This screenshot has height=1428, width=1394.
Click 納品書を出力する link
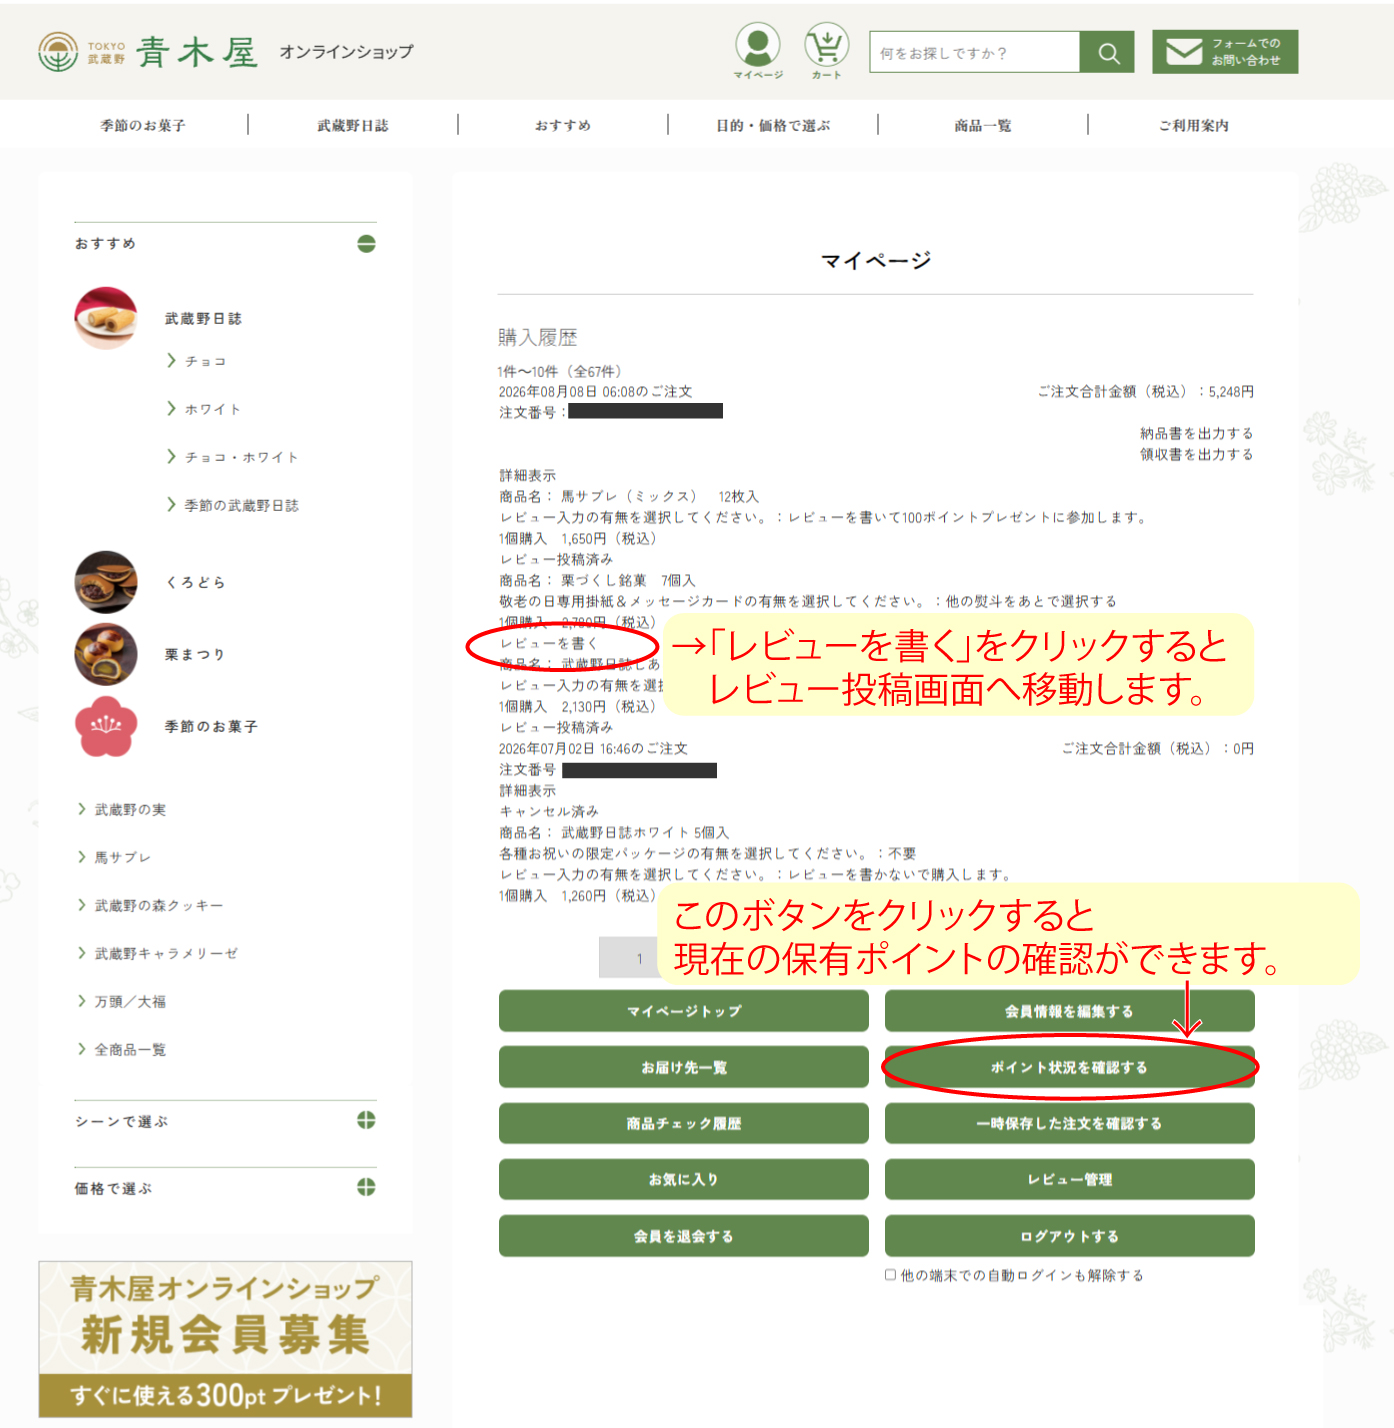click(1196, 433)
